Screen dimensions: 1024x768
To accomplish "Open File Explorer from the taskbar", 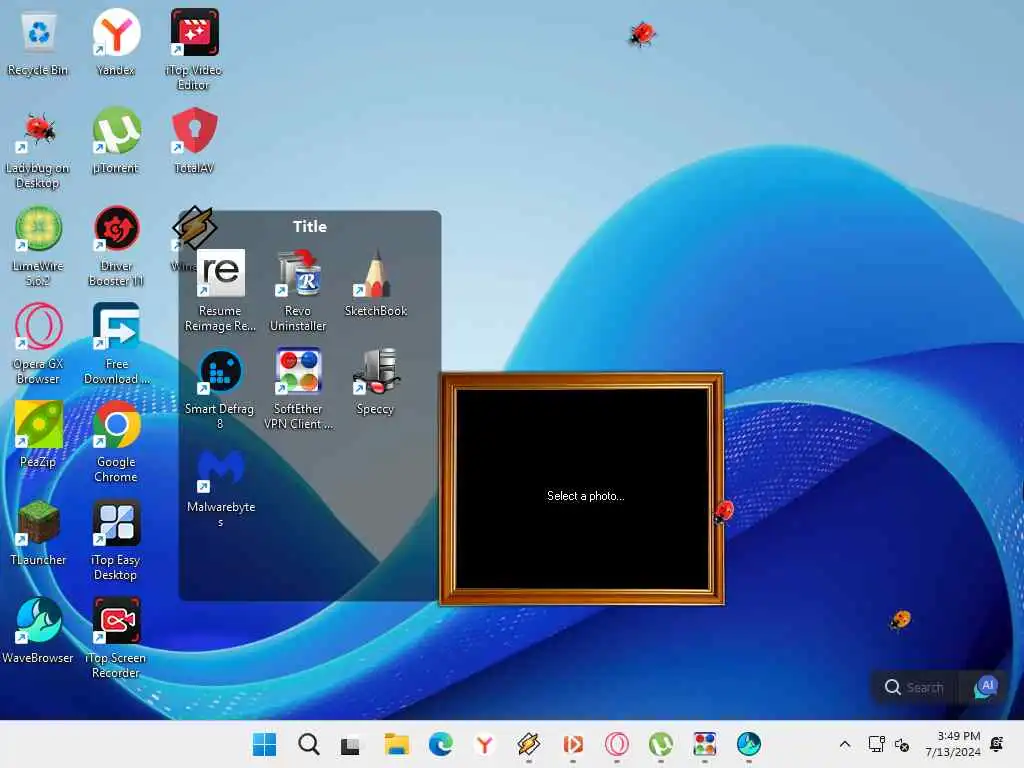I will pos(396,744).
